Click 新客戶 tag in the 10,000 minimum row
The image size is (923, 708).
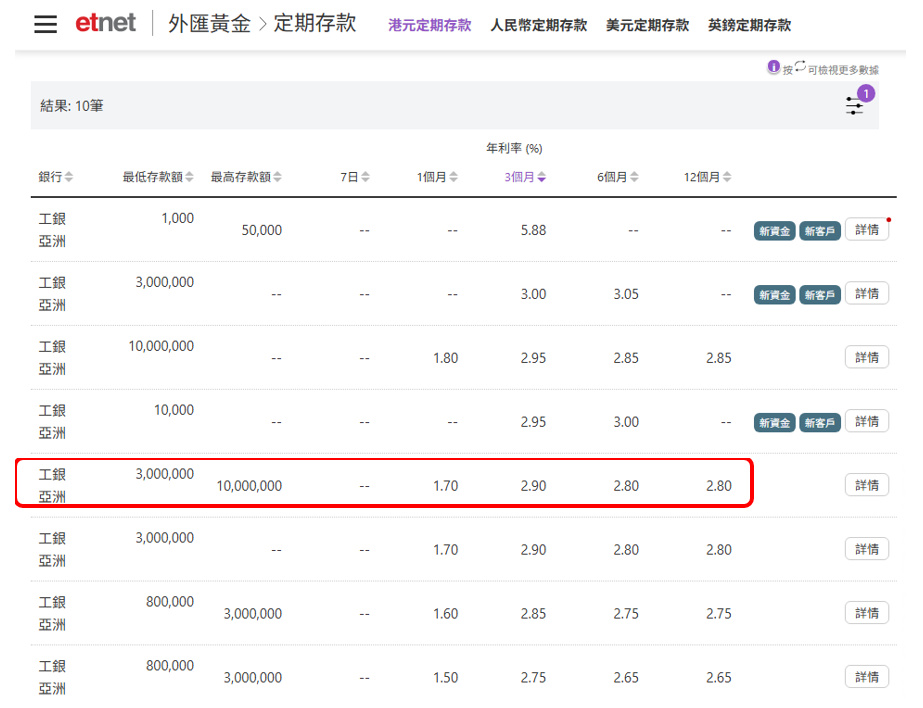point(819,423)
